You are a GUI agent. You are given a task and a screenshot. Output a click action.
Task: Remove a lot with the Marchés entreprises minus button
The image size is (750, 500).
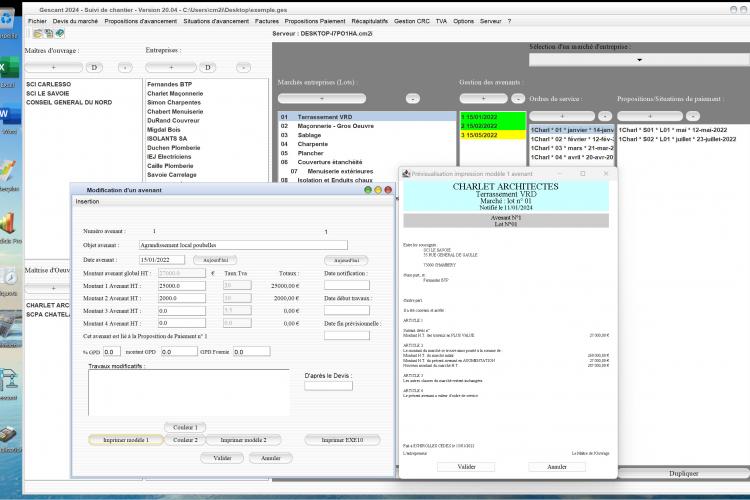(x=413, y=99)
